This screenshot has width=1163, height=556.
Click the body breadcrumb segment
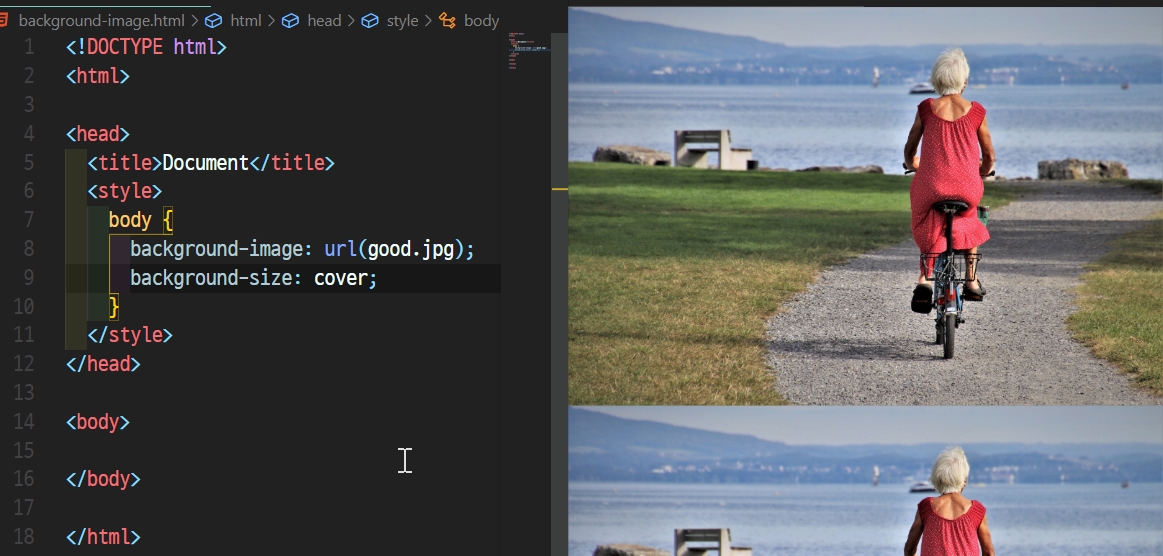[481, 21]
